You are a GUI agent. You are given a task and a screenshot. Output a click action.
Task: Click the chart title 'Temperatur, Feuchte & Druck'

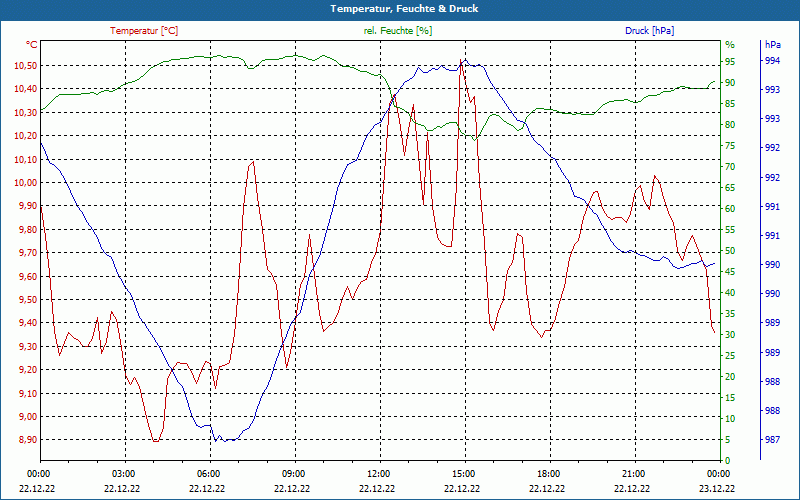pos(404,9)
